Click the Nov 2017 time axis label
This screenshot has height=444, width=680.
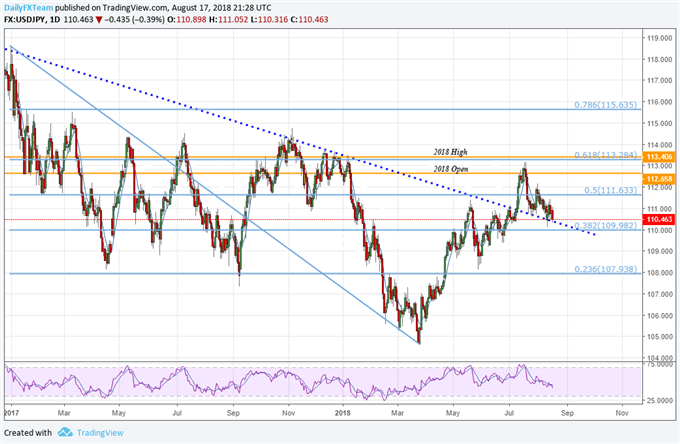tap(288, 413)
